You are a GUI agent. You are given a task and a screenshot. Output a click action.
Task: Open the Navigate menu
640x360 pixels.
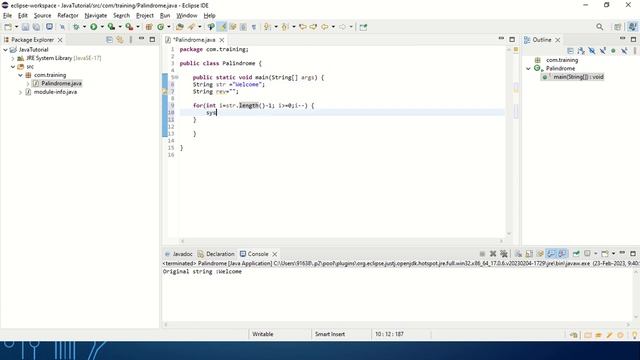96,16
